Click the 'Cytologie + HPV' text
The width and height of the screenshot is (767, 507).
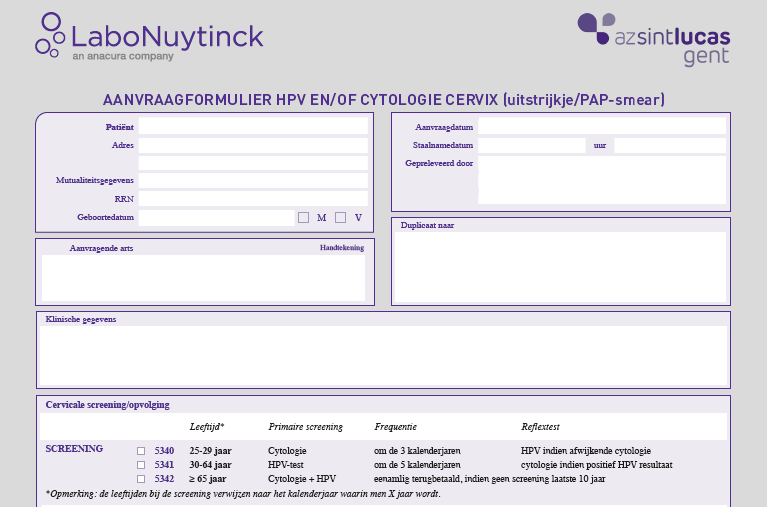pos(302,479)
